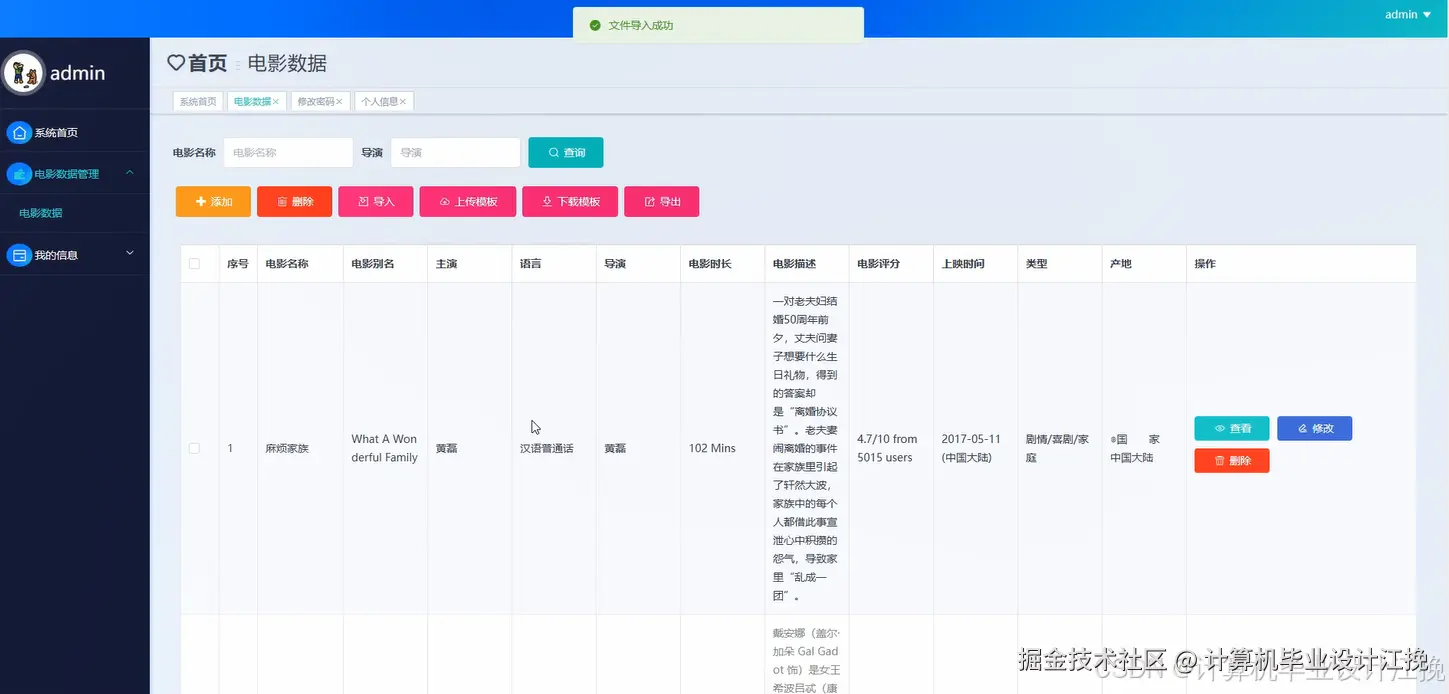Tick the select-all checkbox in table header

pyautogui.click(x=194, y=264)
